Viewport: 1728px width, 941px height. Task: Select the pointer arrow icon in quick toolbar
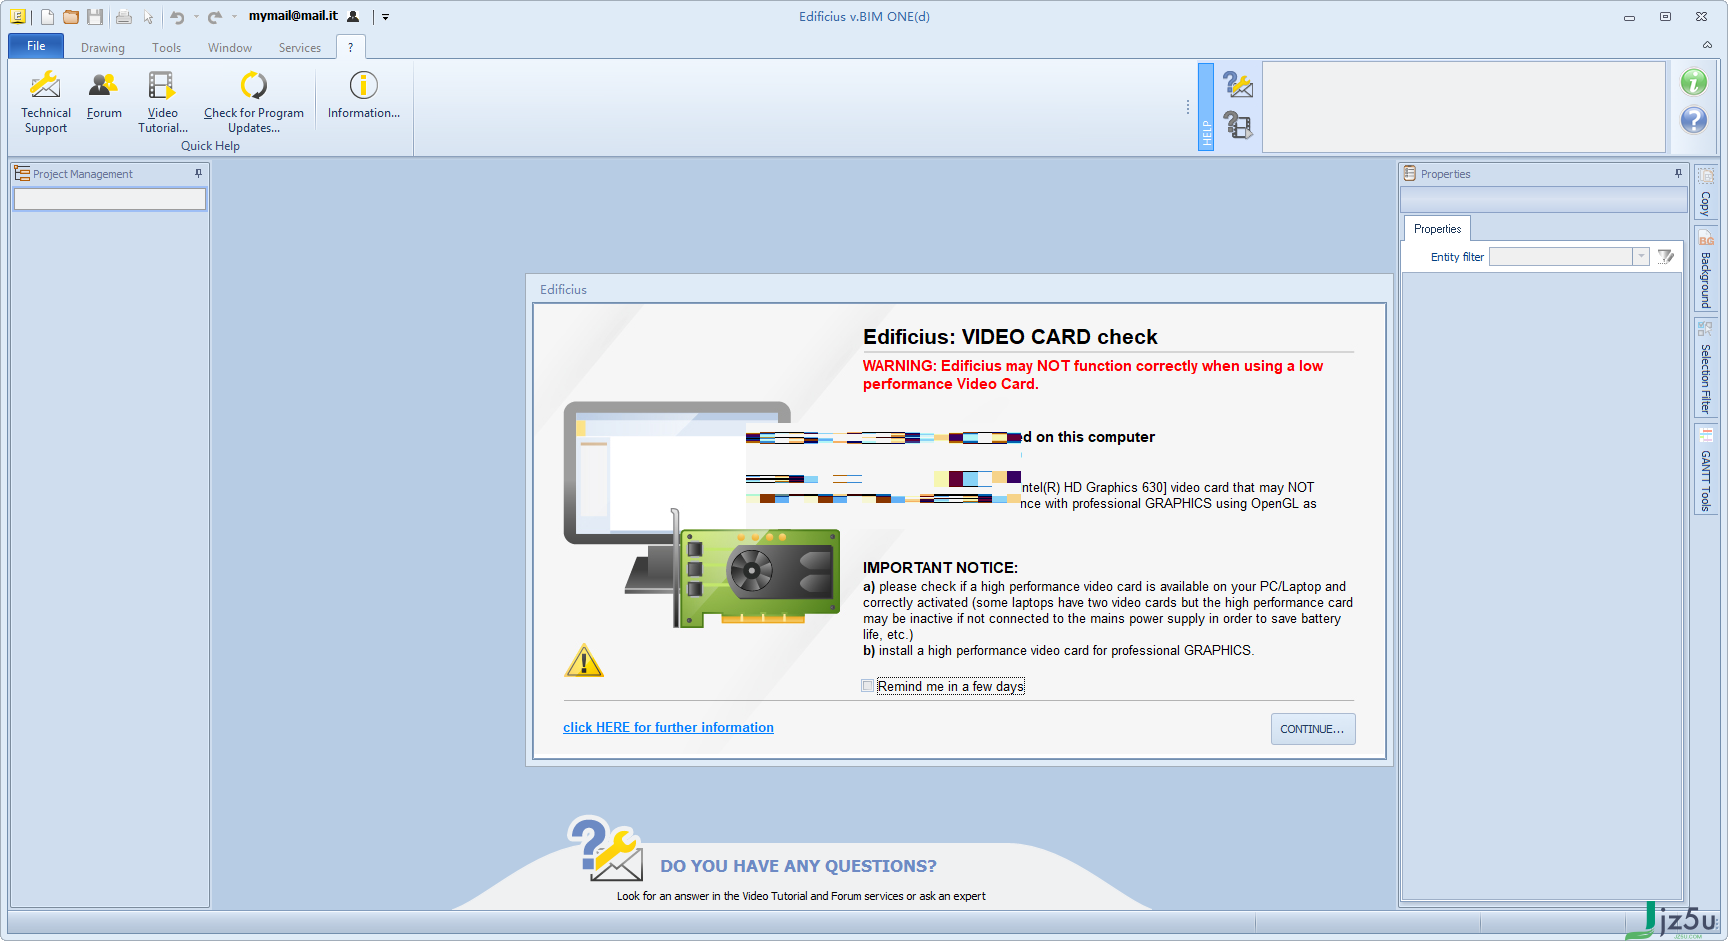coord(149,17)
